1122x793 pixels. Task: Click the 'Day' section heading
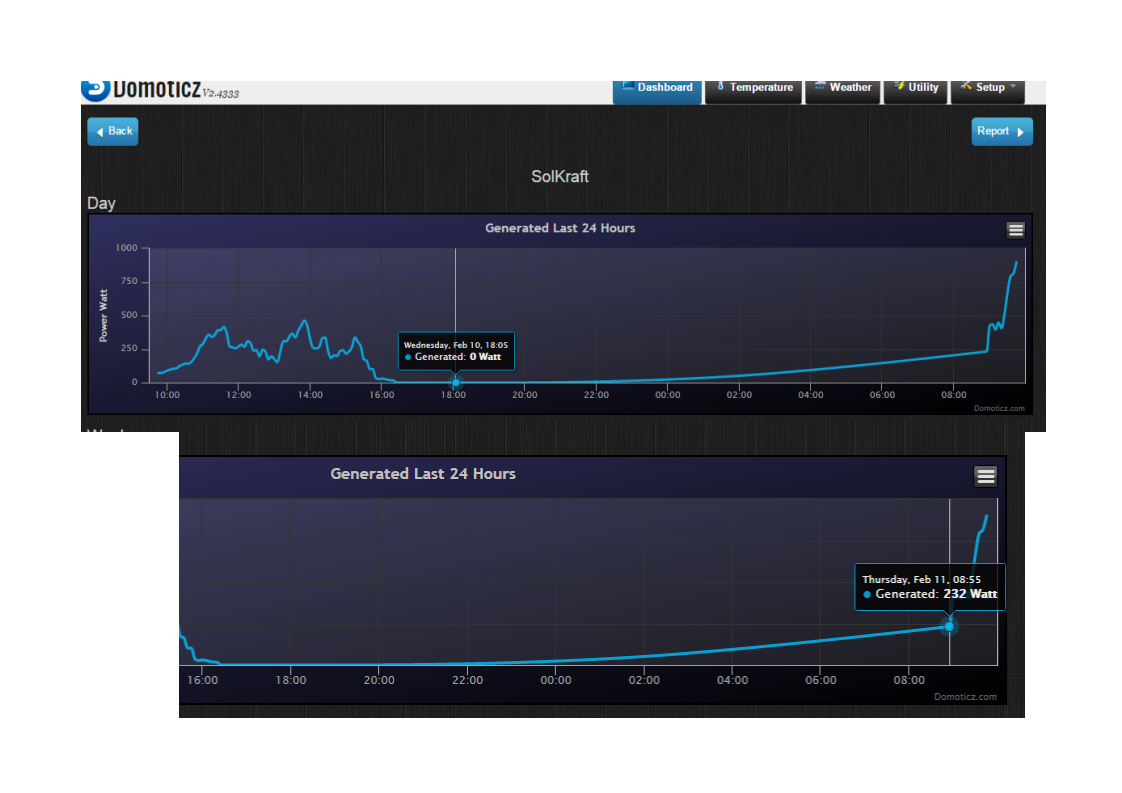click(x=101, y=203)
